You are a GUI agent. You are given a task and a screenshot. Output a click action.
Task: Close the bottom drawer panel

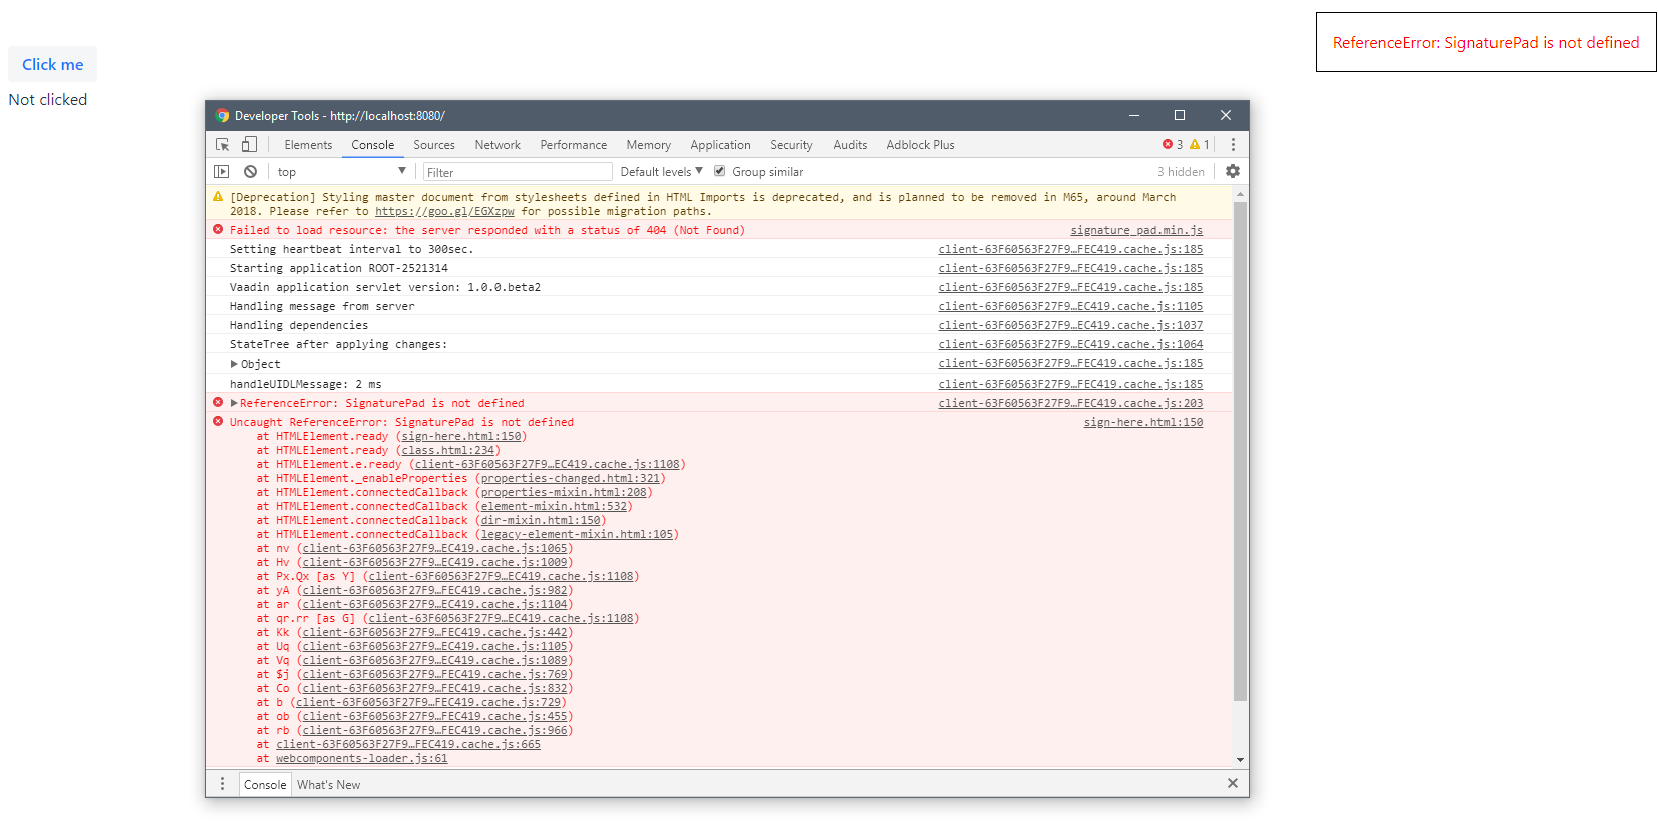click(1232, 784)
